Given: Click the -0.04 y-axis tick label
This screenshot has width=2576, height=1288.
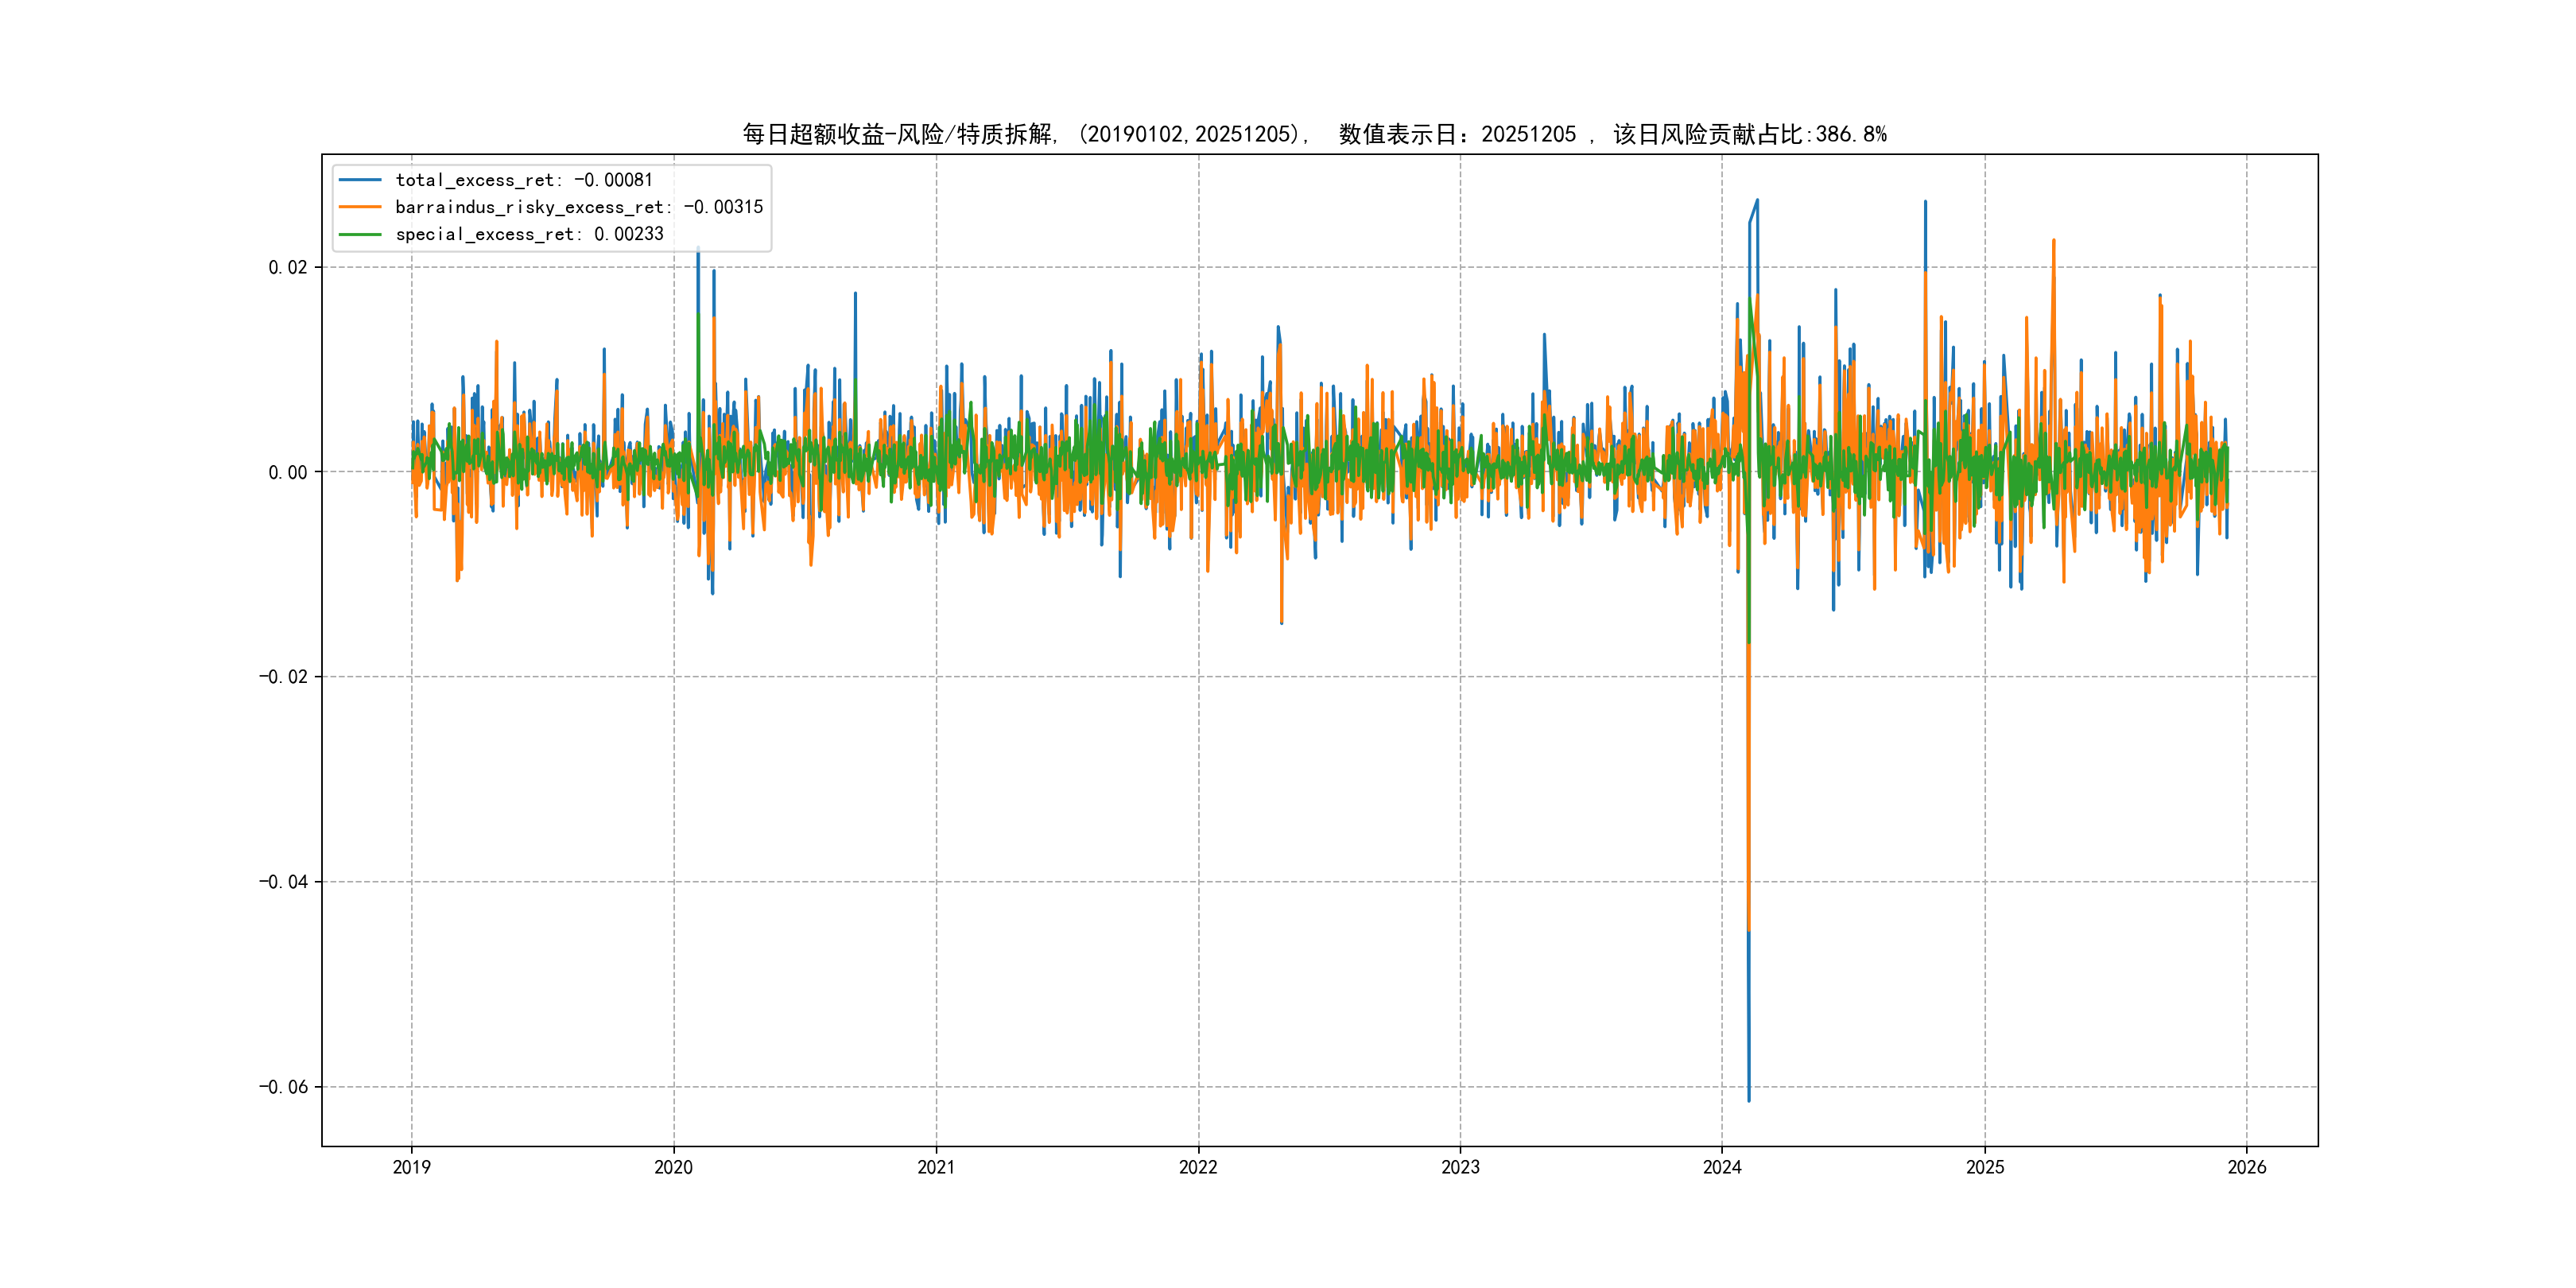Looking at the screenshot, I should pyautogui.click(x=283, y=882).
